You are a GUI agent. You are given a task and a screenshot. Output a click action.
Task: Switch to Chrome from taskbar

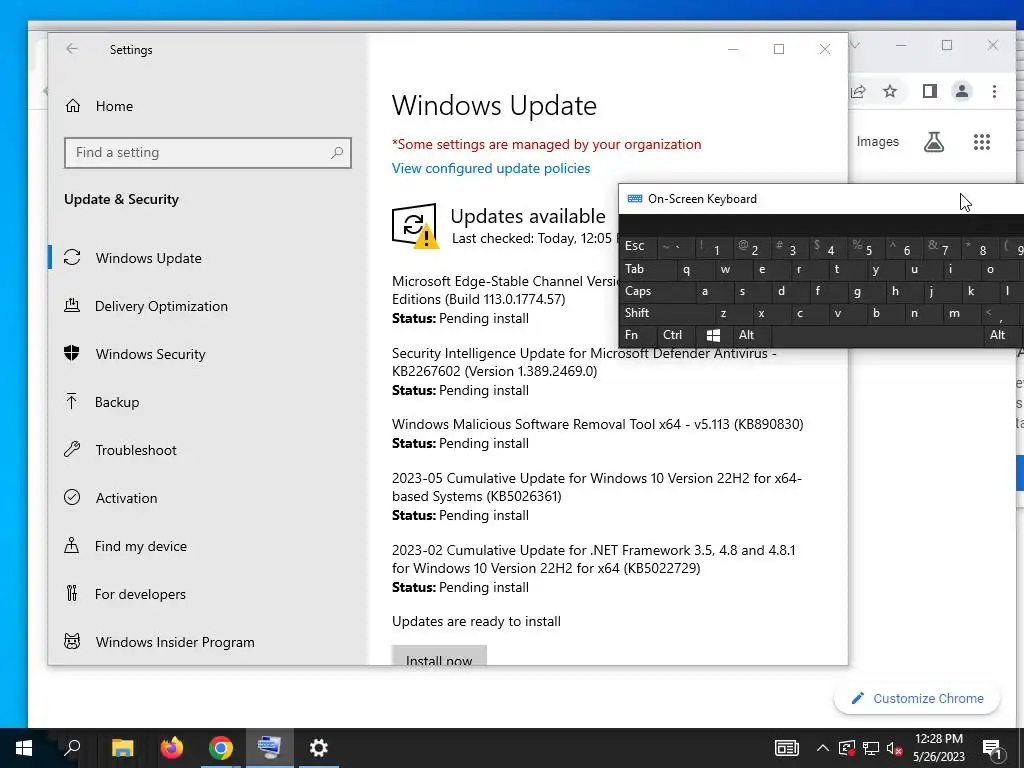click(221, 748)
